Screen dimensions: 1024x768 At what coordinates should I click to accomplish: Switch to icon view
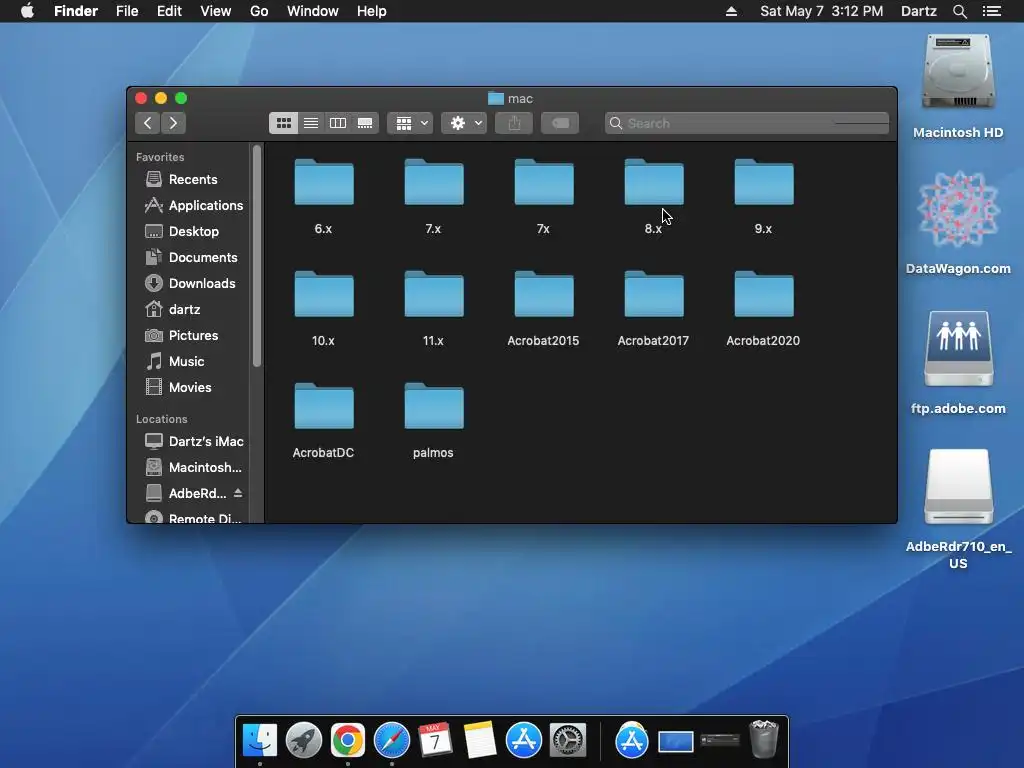point(283,123)
